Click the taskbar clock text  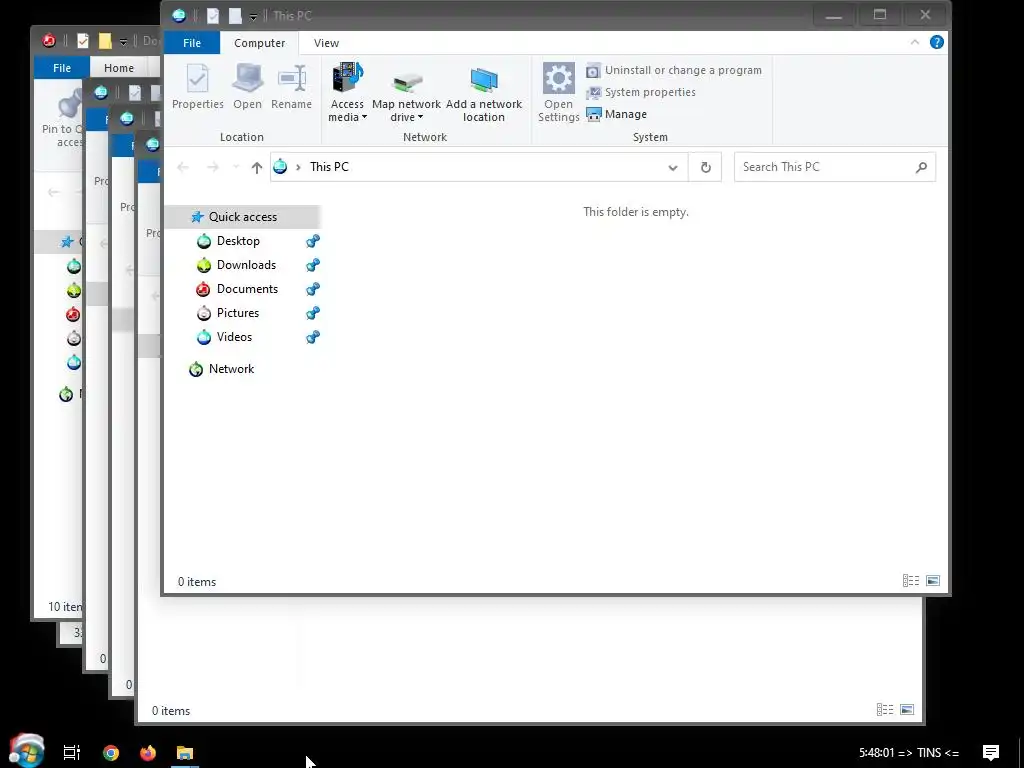click(x=909, y=753)
